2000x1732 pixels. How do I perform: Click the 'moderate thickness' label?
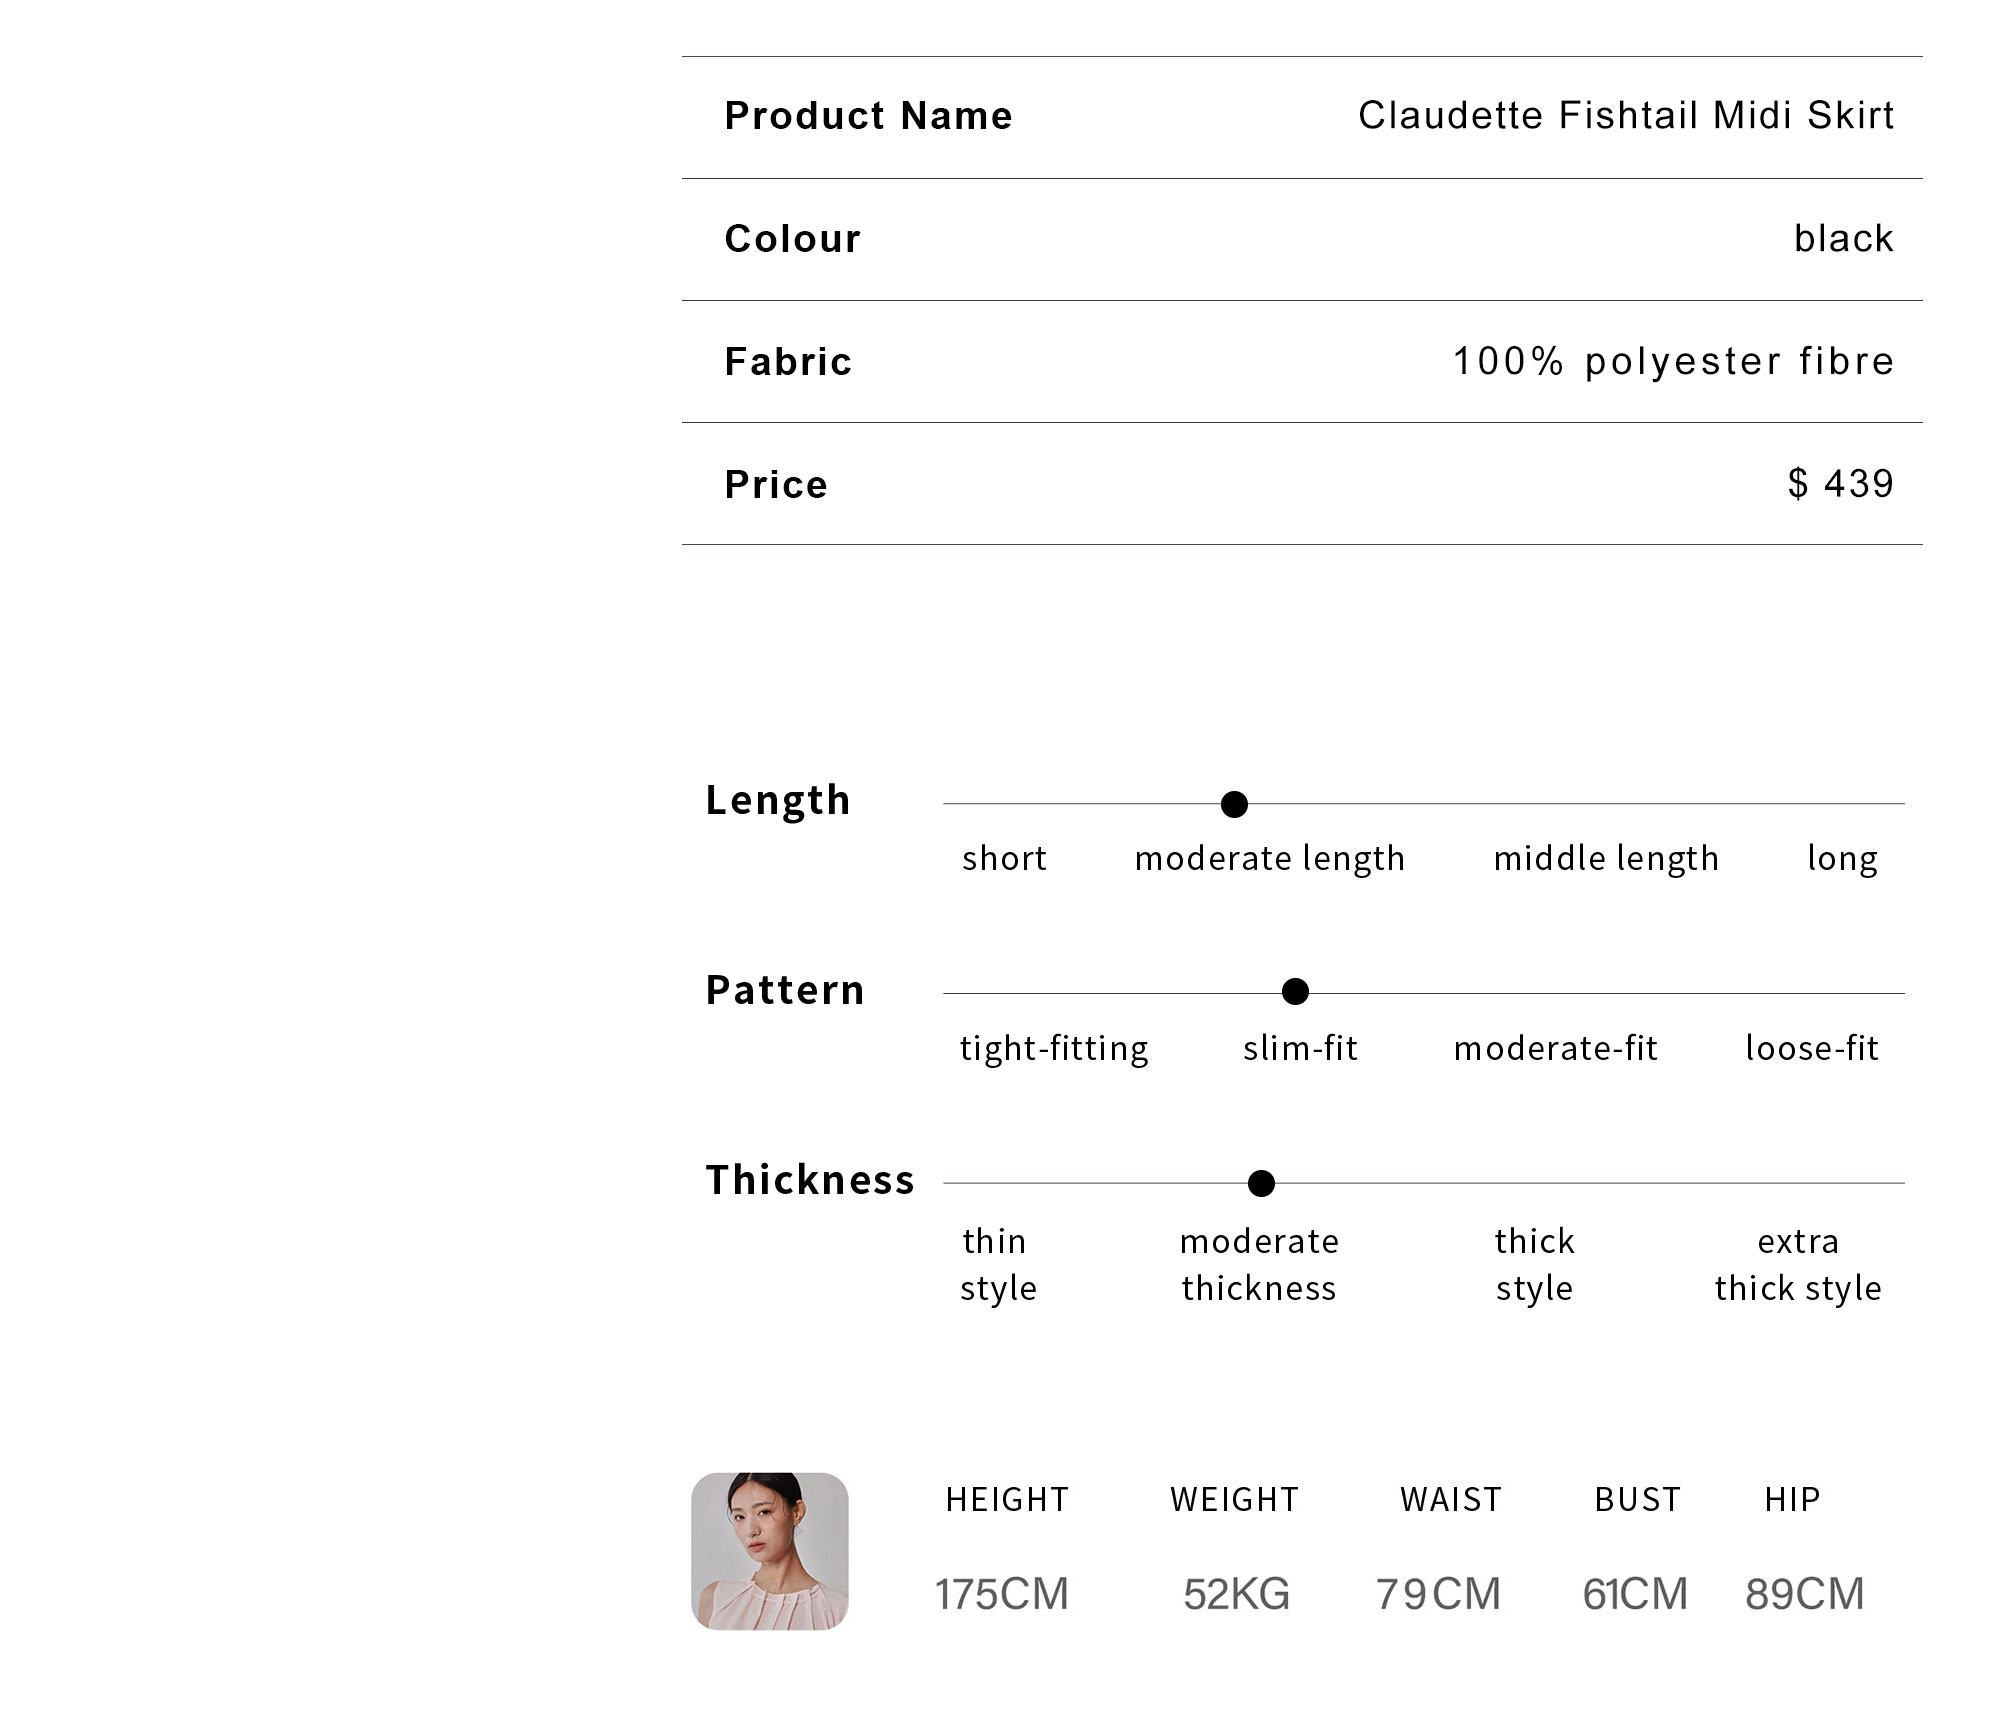coord(1259,1265)
